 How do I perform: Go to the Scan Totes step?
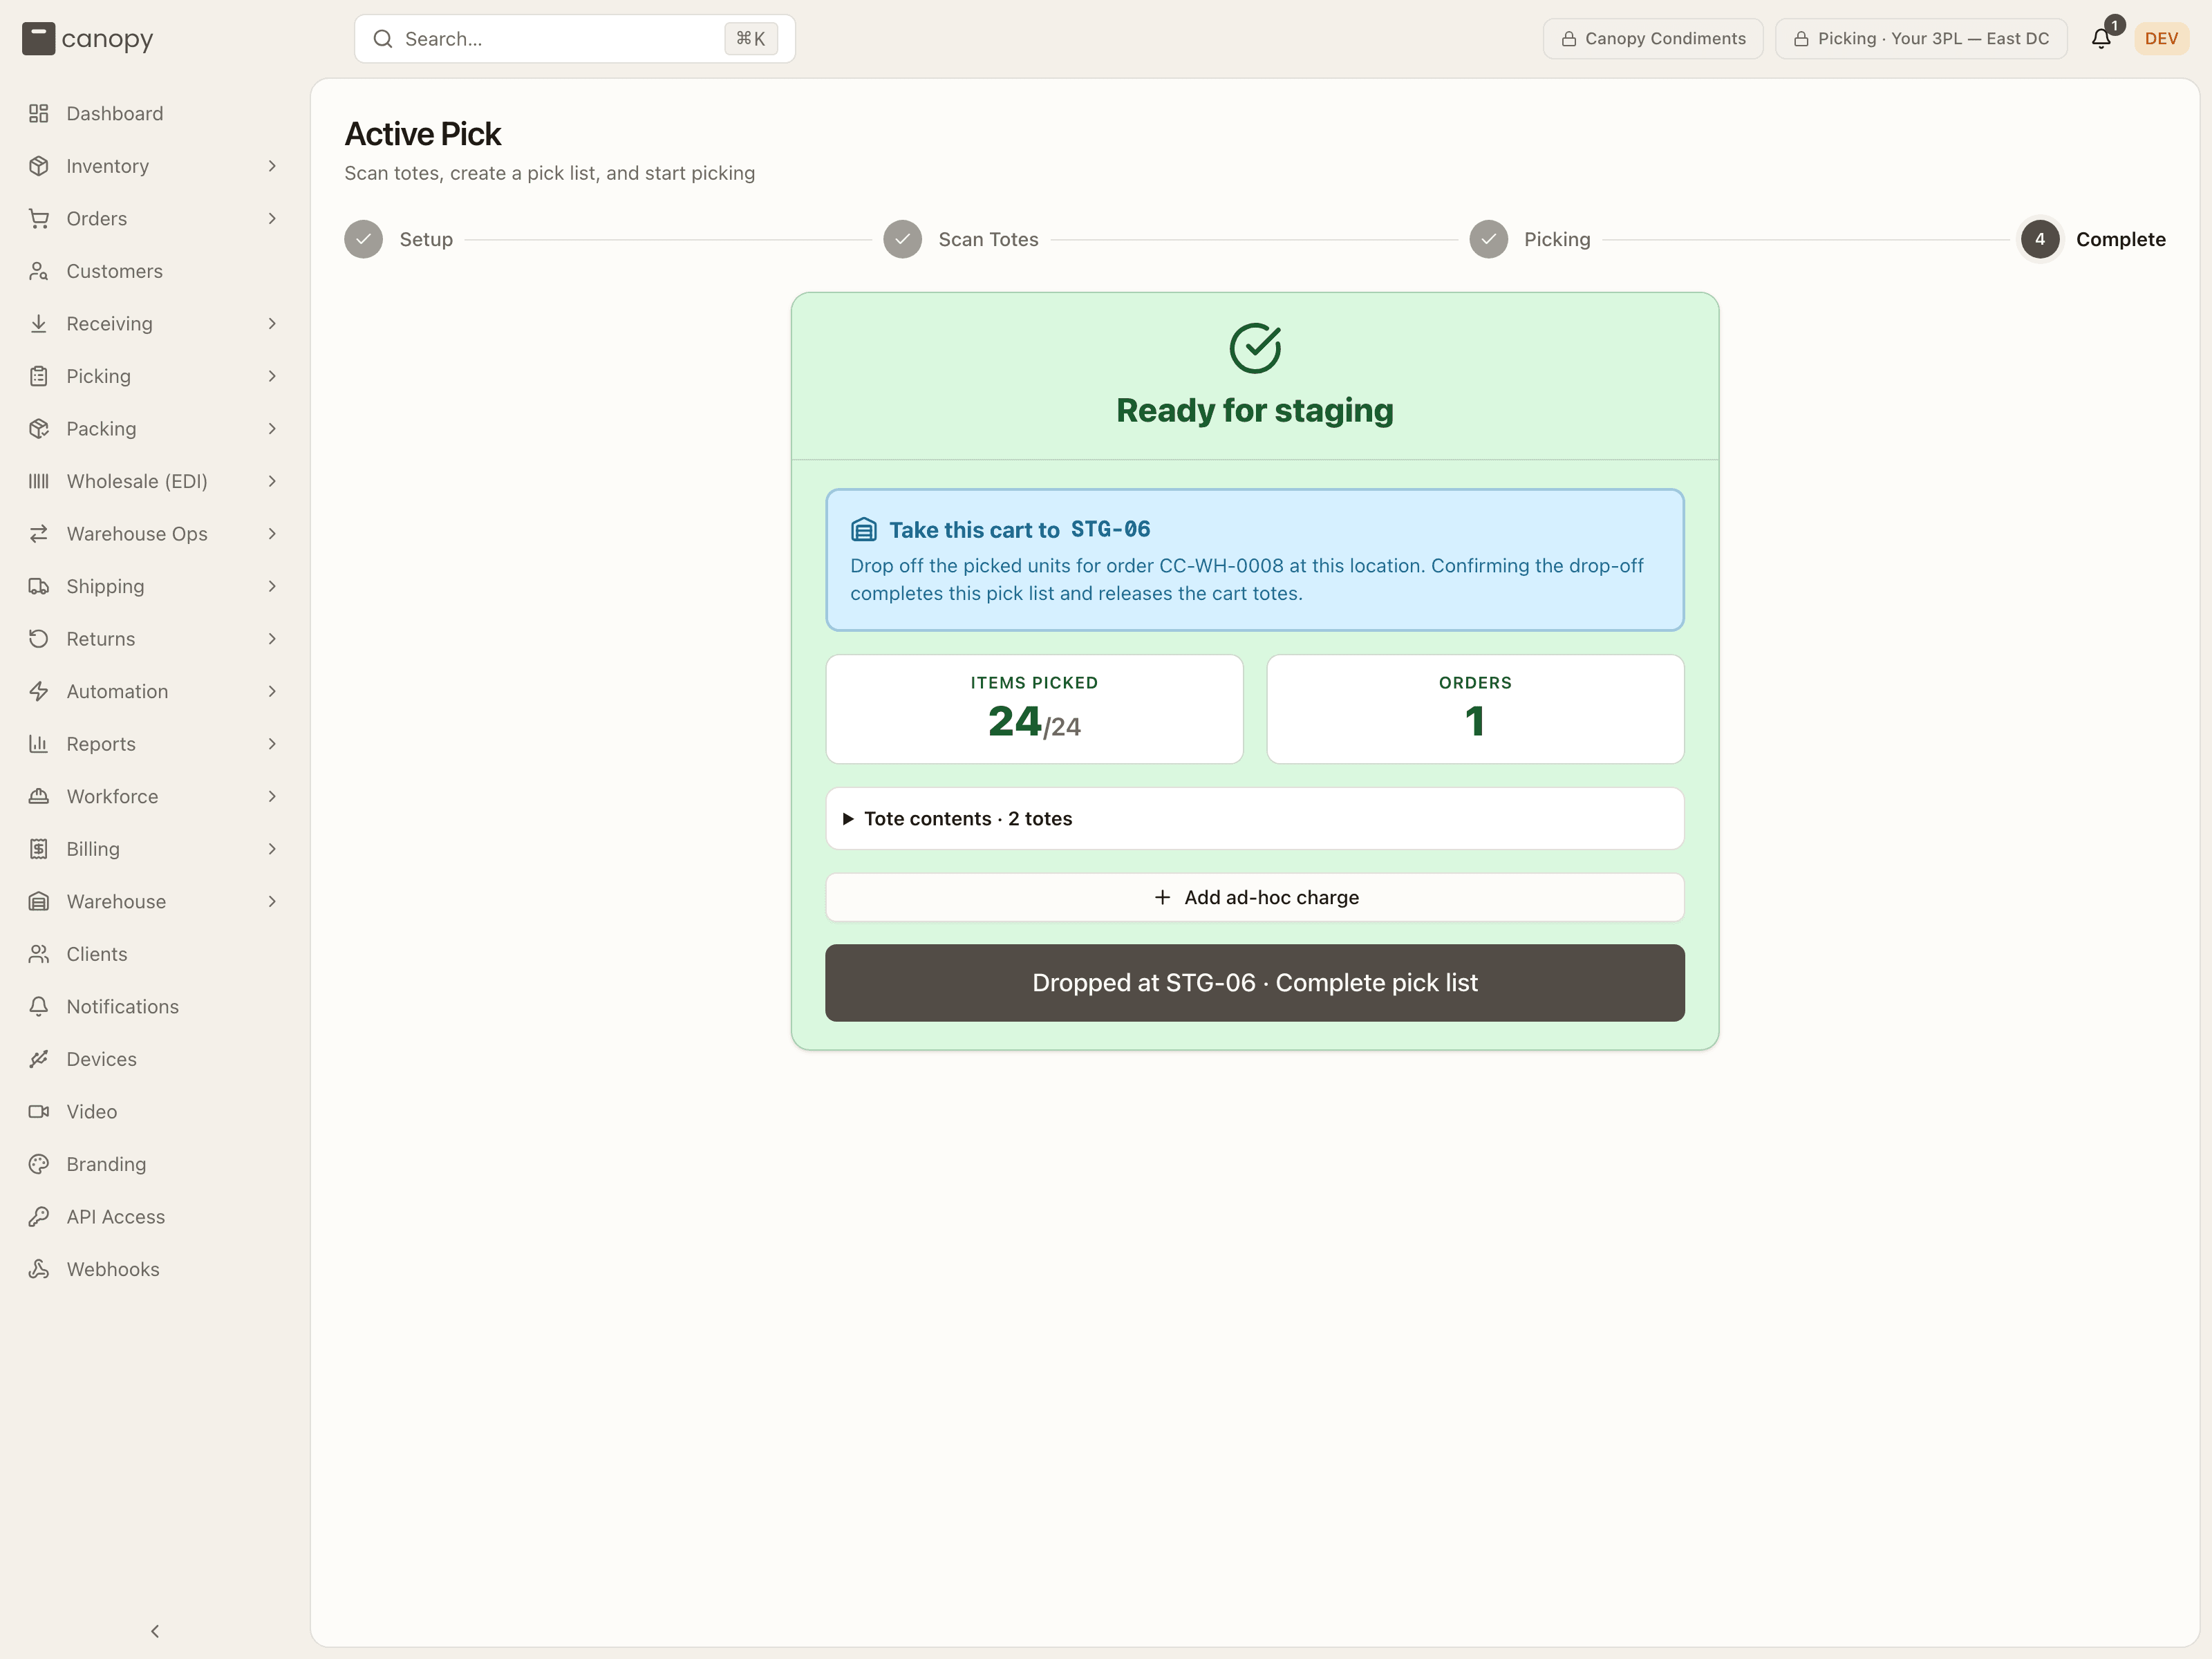pos(961,239)
